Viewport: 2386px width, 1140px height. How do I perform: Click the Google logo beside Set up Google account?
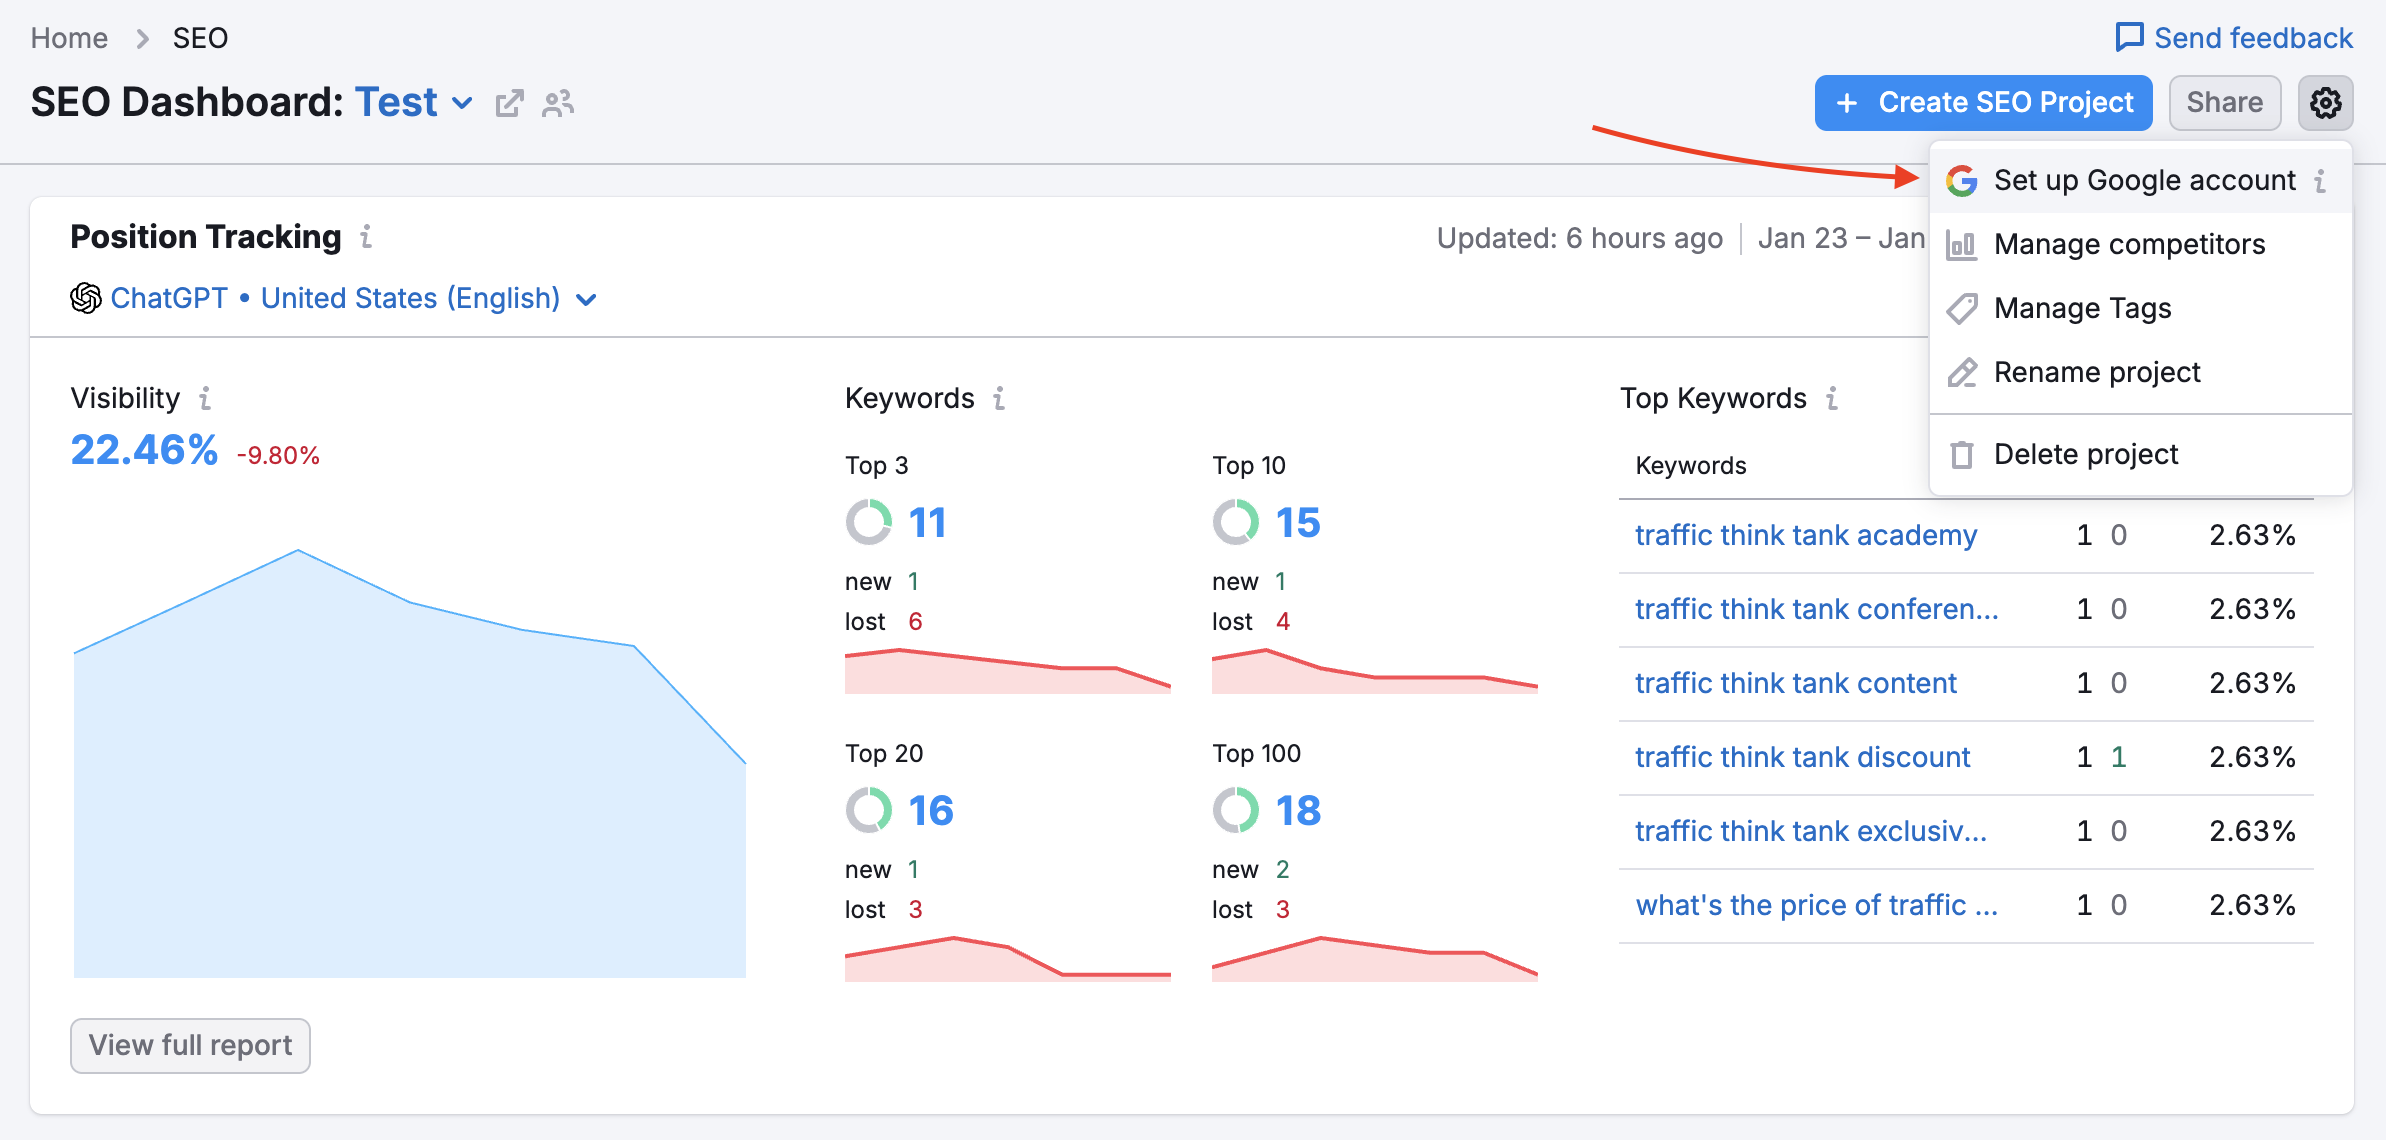point(1963,181)
